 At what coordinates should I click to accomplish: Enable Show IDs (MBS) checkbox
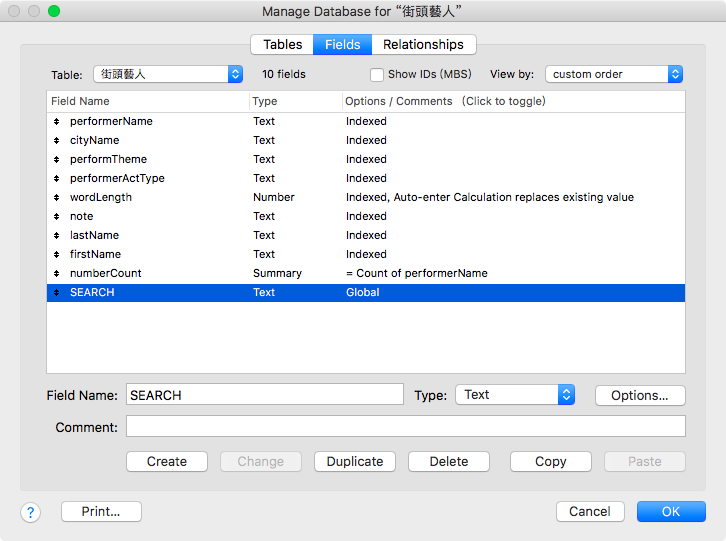pos(377,75)
